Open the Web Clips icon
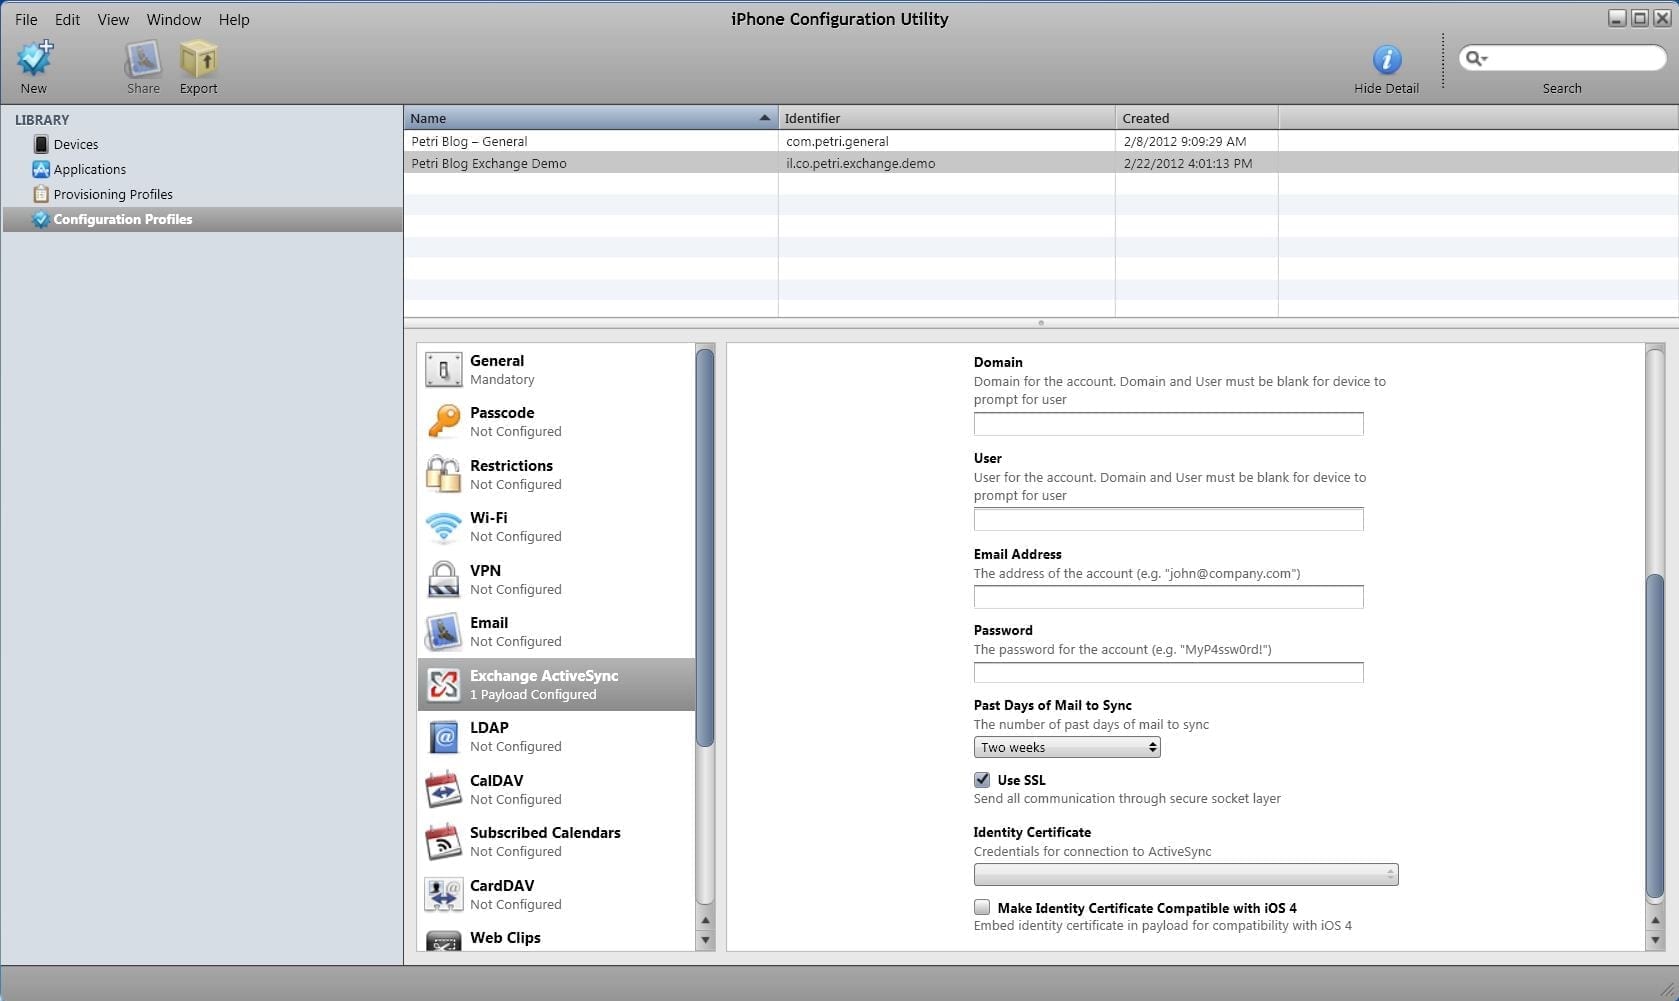This screenshot has width=1679, height=1001. point(443,940)
